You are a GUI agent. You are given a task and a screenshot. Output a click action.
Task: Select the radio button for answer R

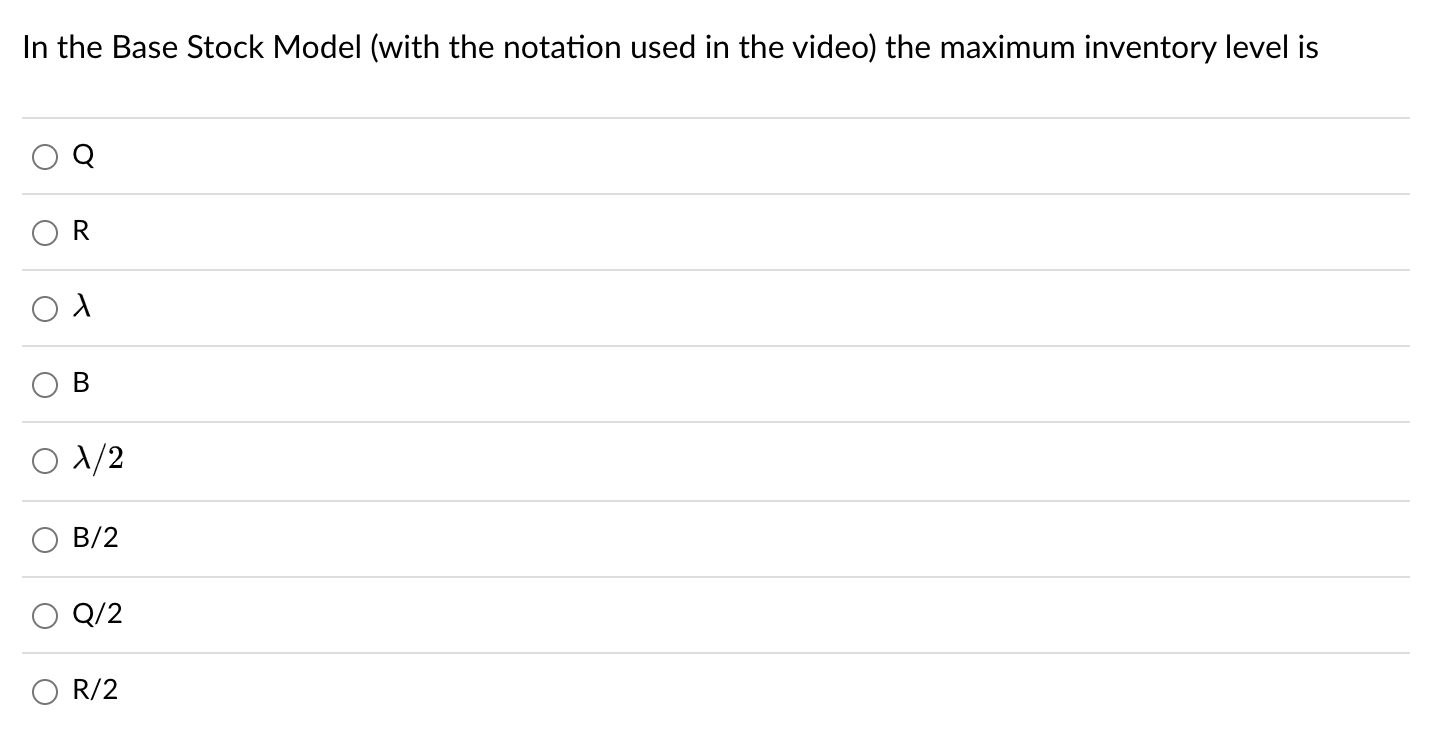point(44,233)
